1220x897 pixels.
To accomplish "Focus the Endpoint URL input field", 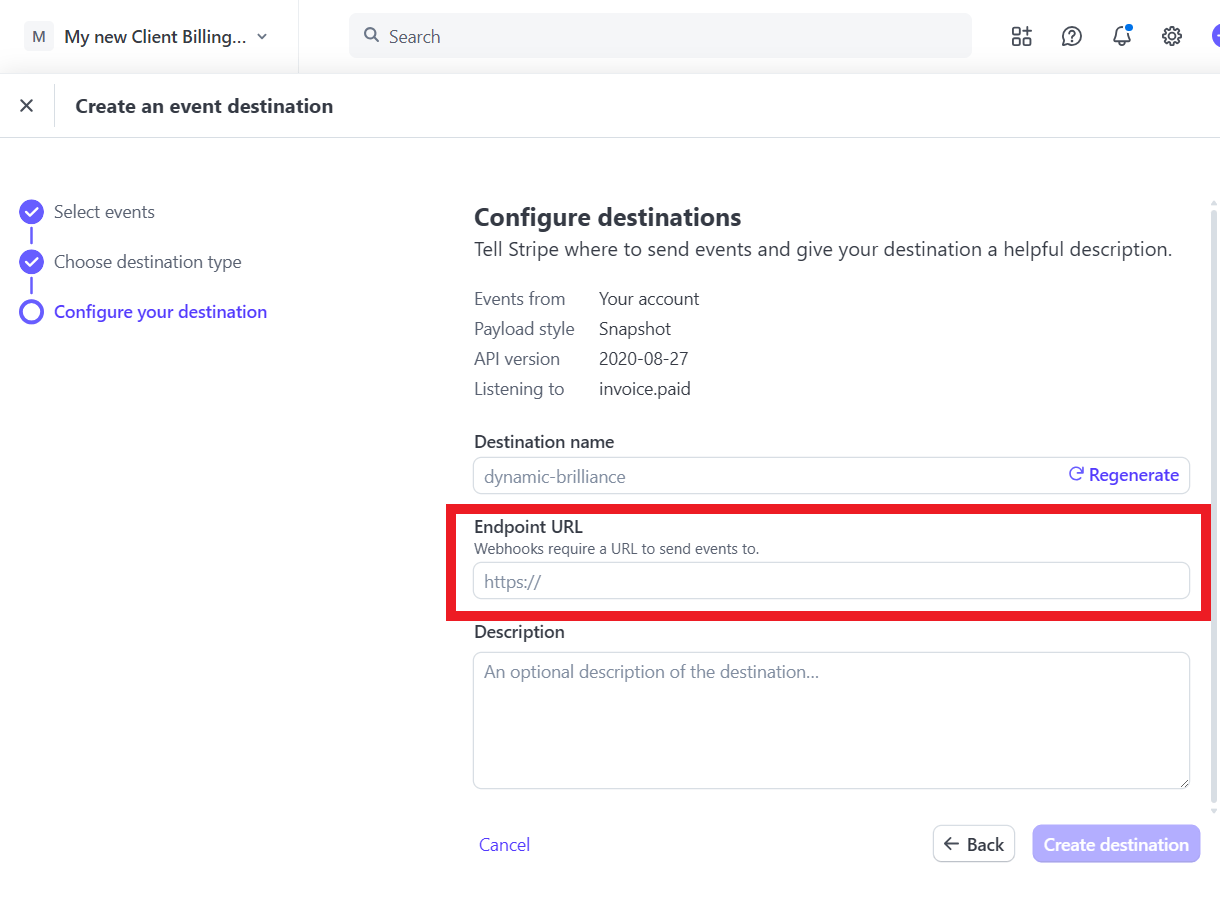I will (830, 581).
